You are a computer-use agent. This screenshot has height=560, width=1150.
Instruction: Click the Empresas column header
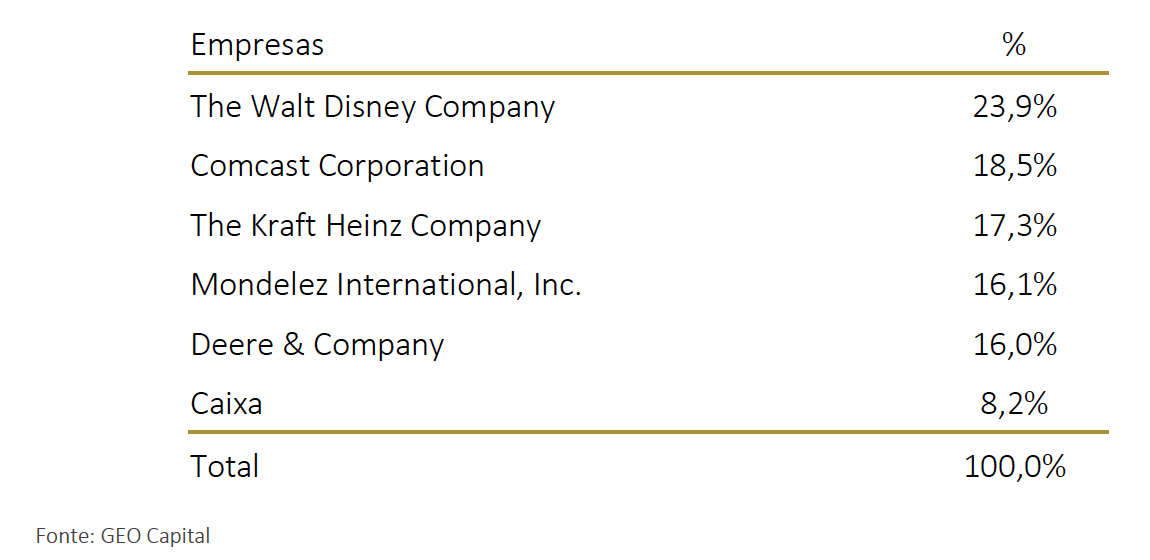(x=257, y=45)
